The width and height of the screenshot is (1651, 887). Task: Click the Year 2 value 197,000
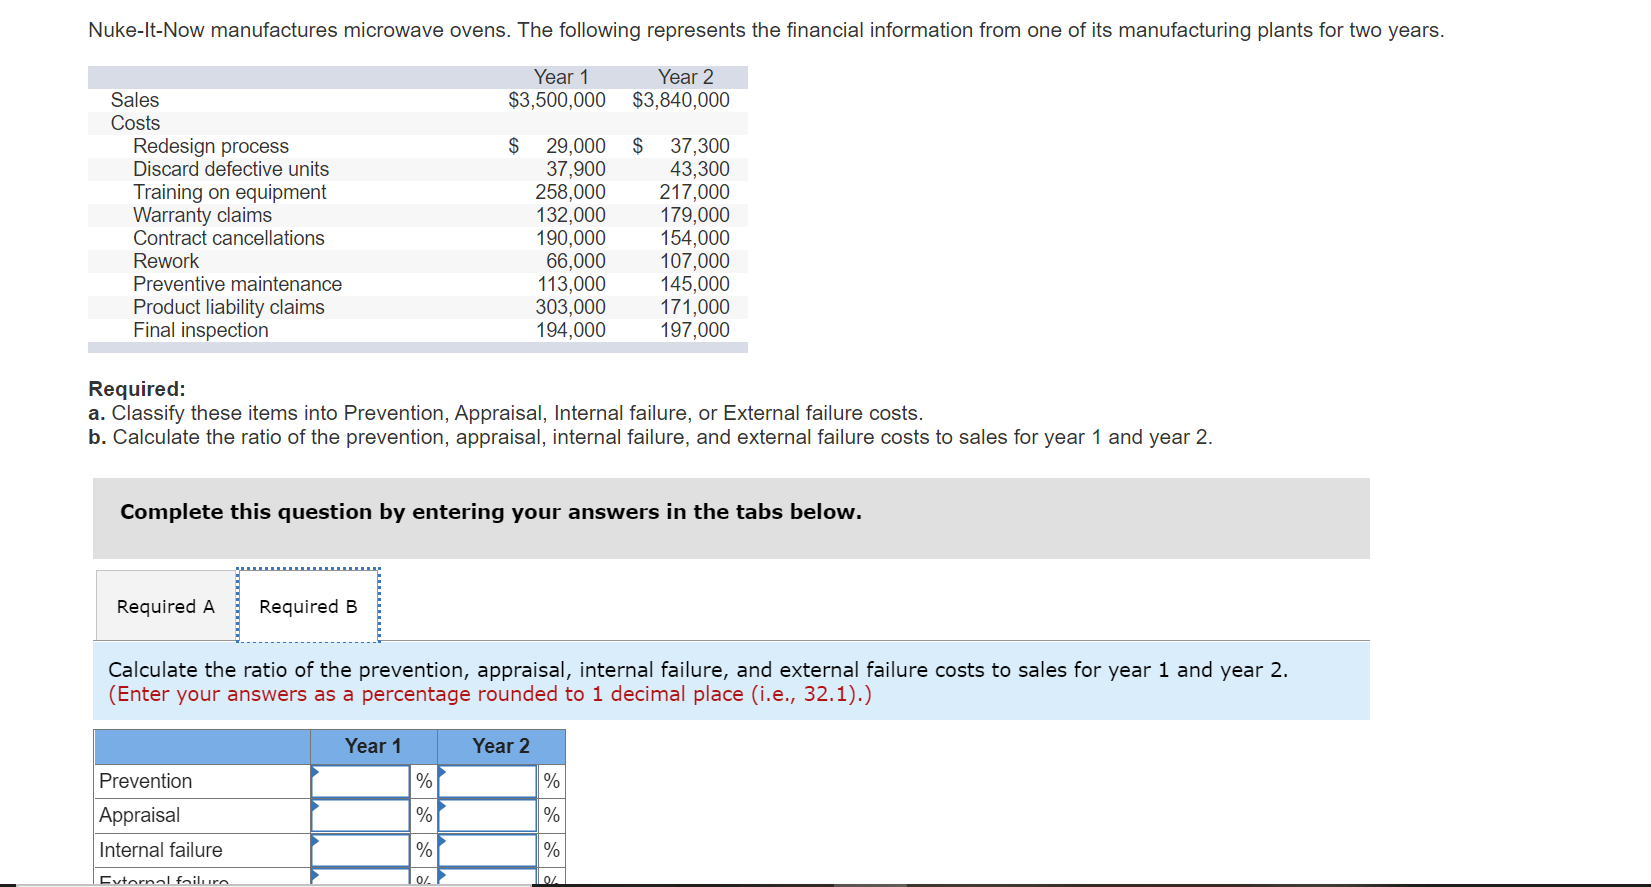click(695, 330)
